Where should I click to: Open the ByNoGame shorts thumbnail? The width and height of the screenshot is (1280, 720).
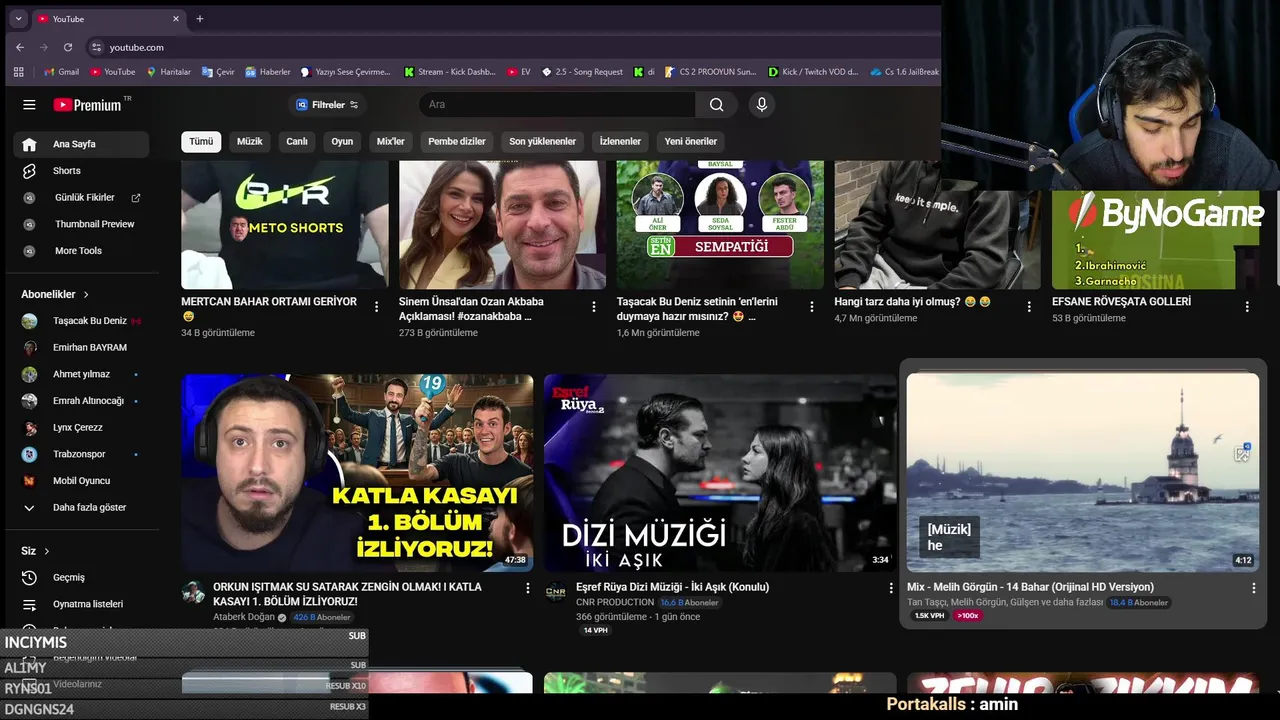(x=1155, y=239)
